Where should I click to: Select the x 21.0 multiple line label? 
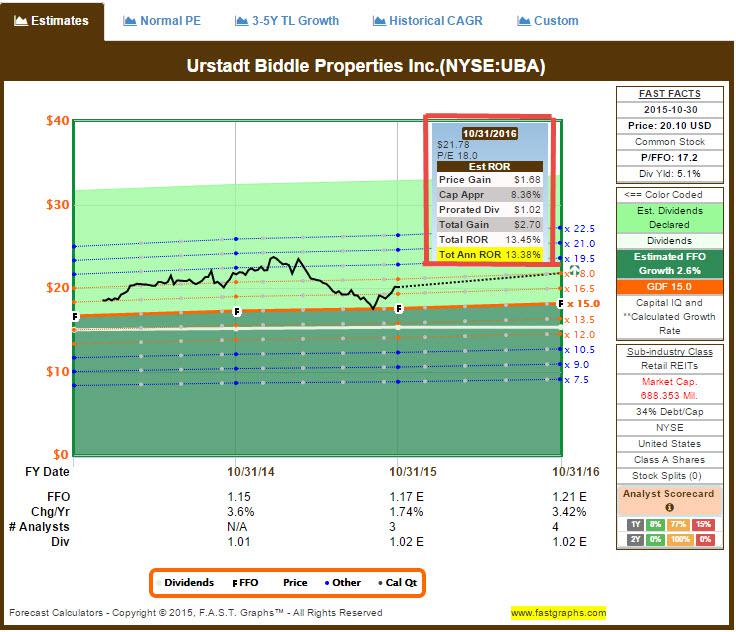tap(580, 244)
